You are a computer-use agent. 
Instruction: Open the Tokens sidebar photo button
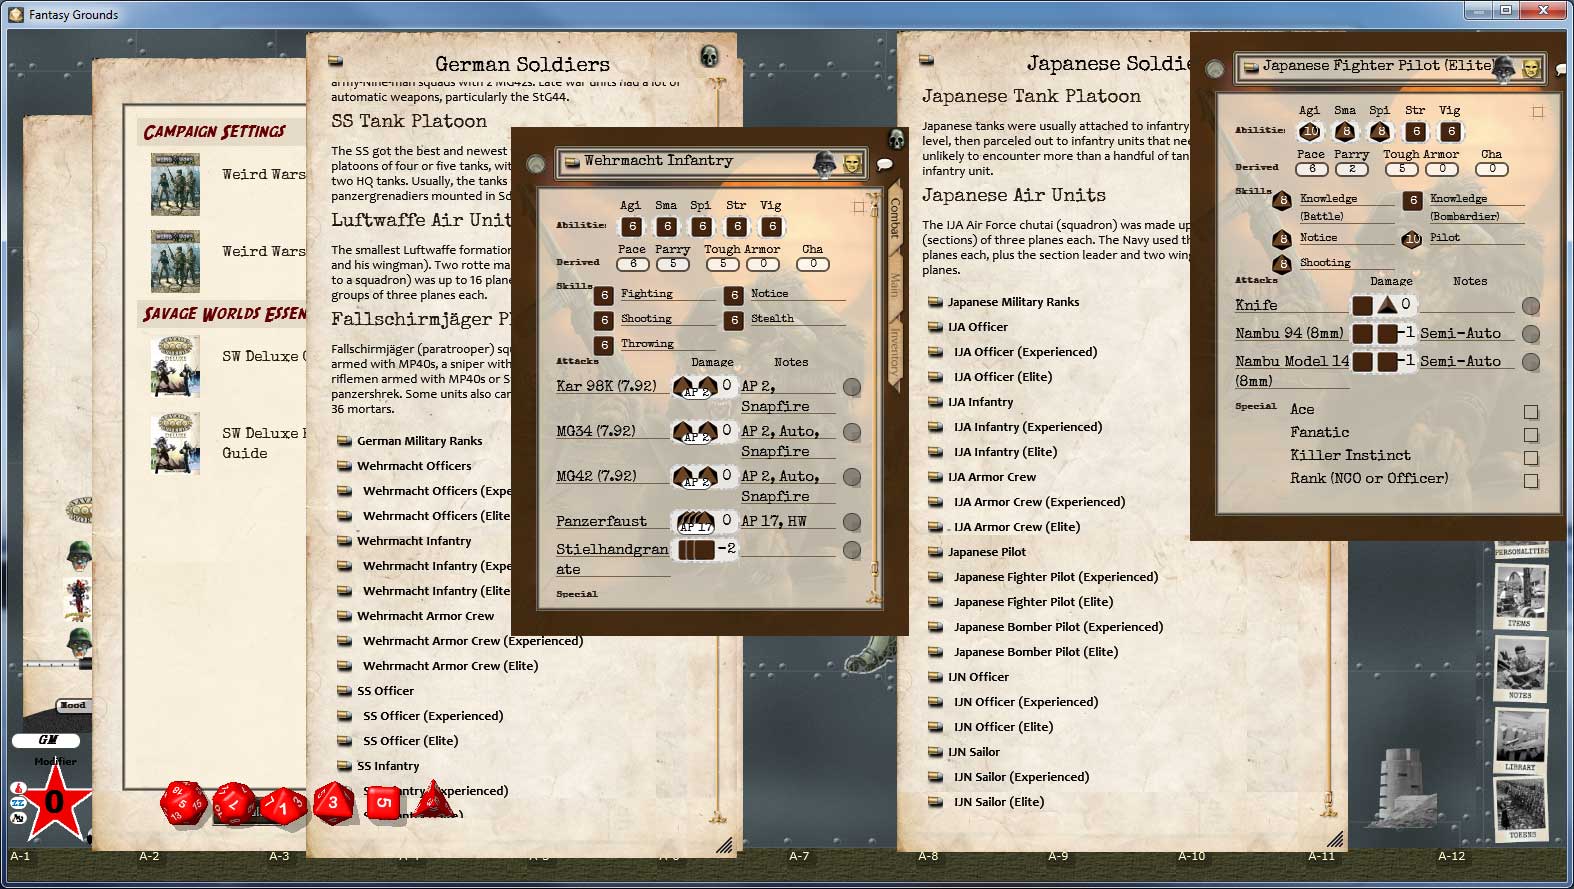(1521, 810)
